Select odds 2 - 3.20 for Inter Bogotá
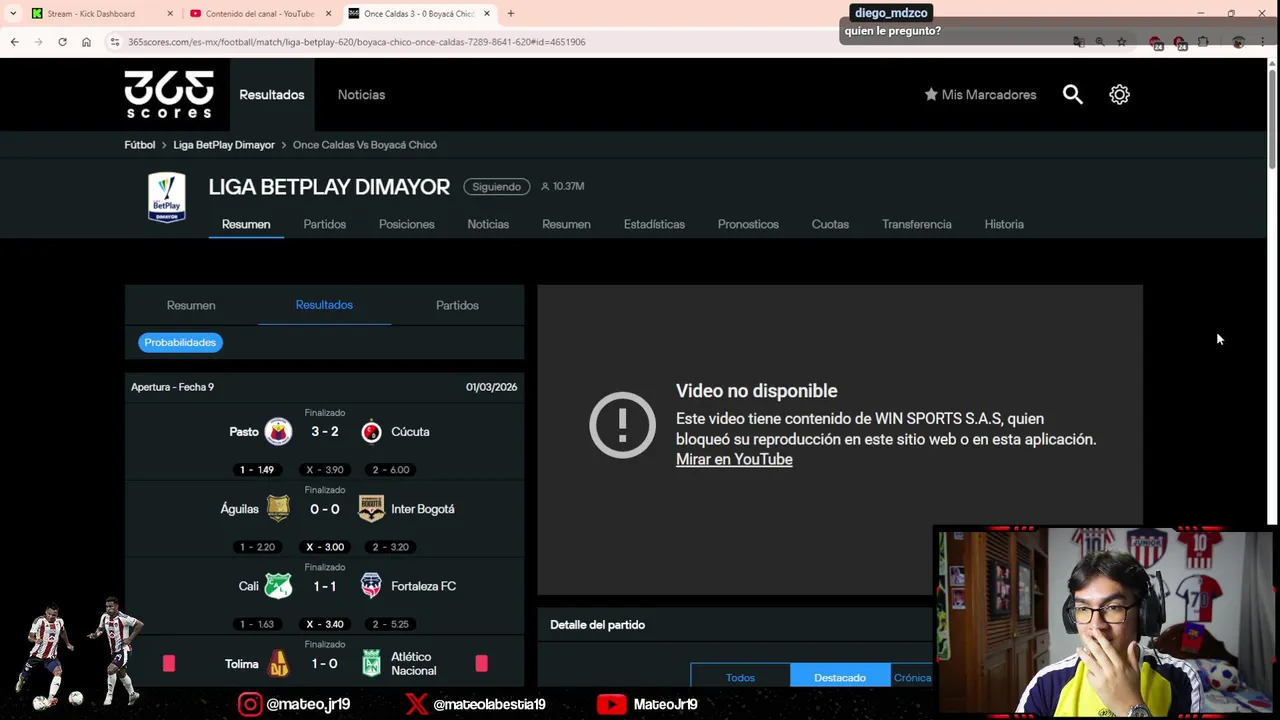The image size is (1280, 720). coord(391,547)
